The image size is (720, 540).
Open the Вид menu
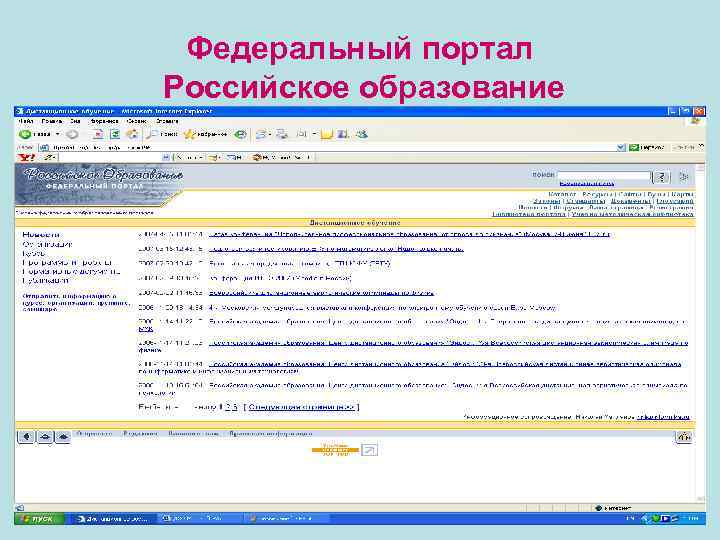75,121
